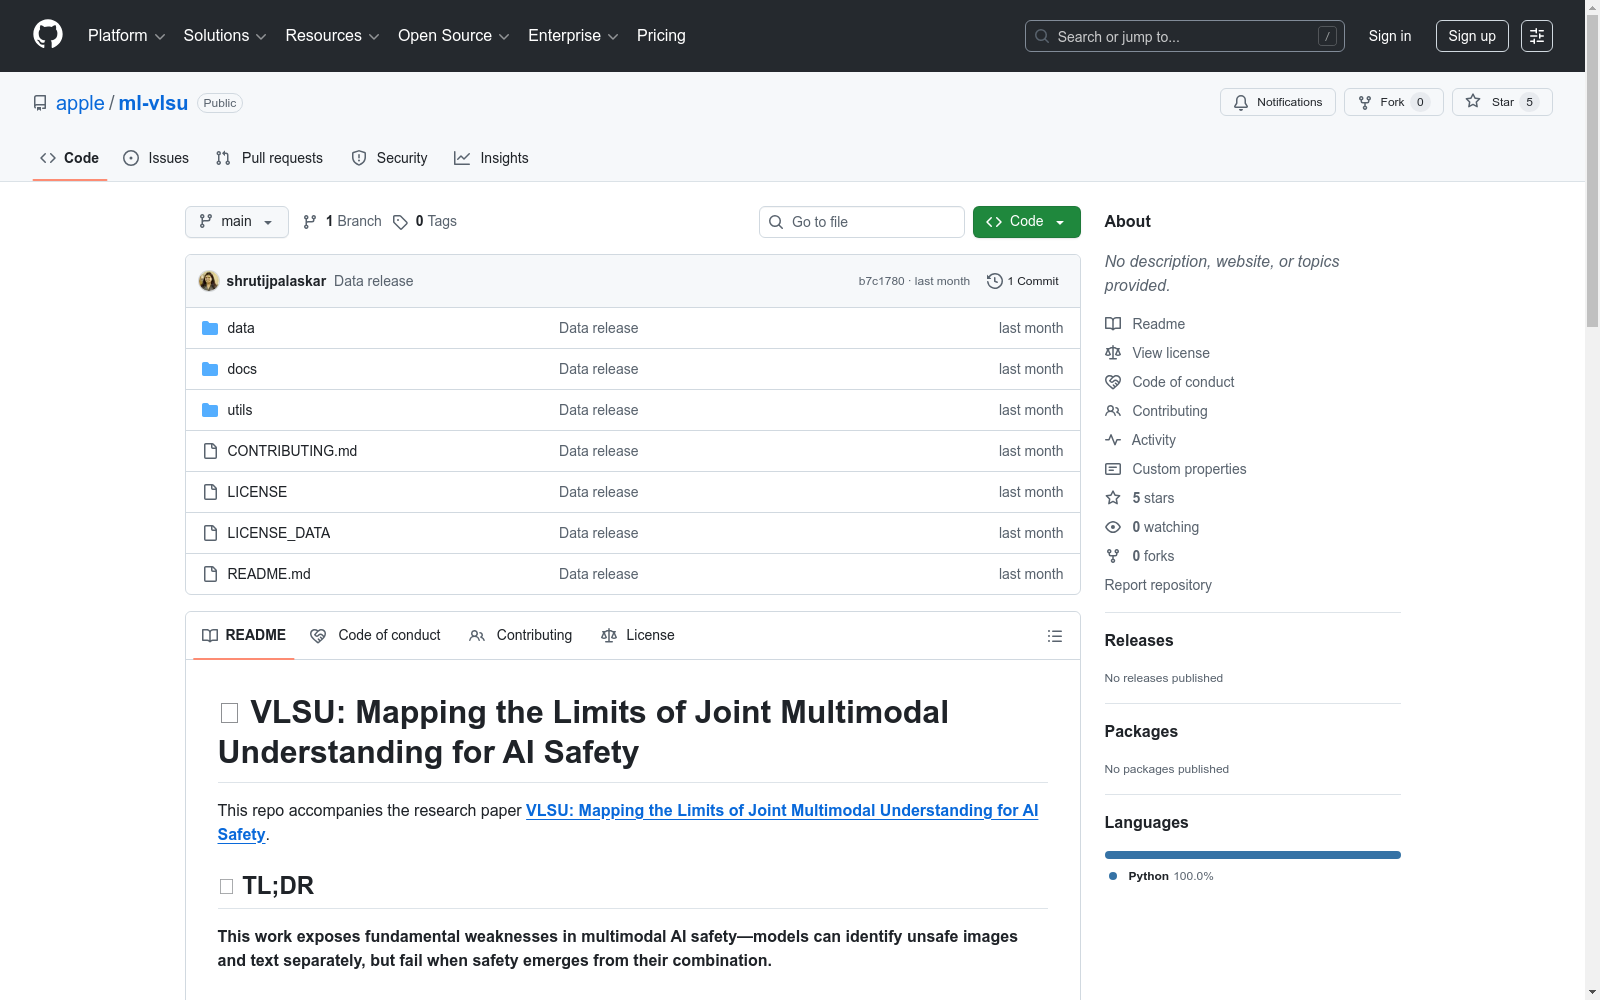Viewport: 1600px width, 1000px height.
Task: Switch to the Insights tab
Action: coord(491,158)
